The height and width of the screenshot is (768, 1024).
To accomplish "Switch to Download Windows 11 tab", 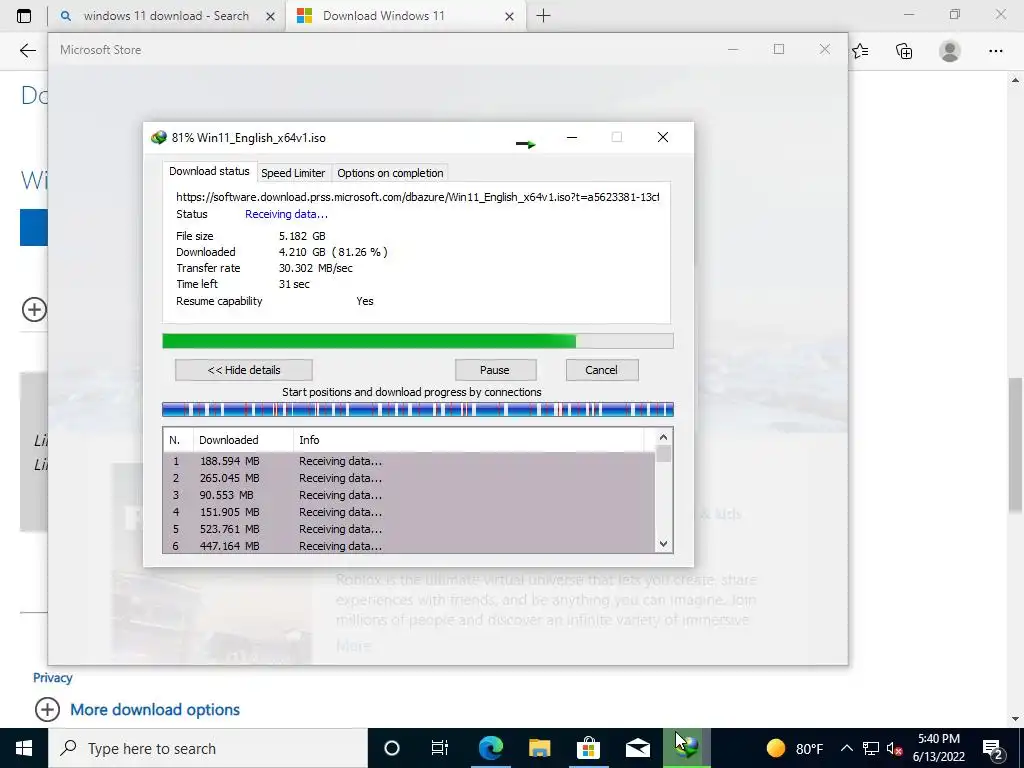I will pyautogui.click(x=404, y=16).
